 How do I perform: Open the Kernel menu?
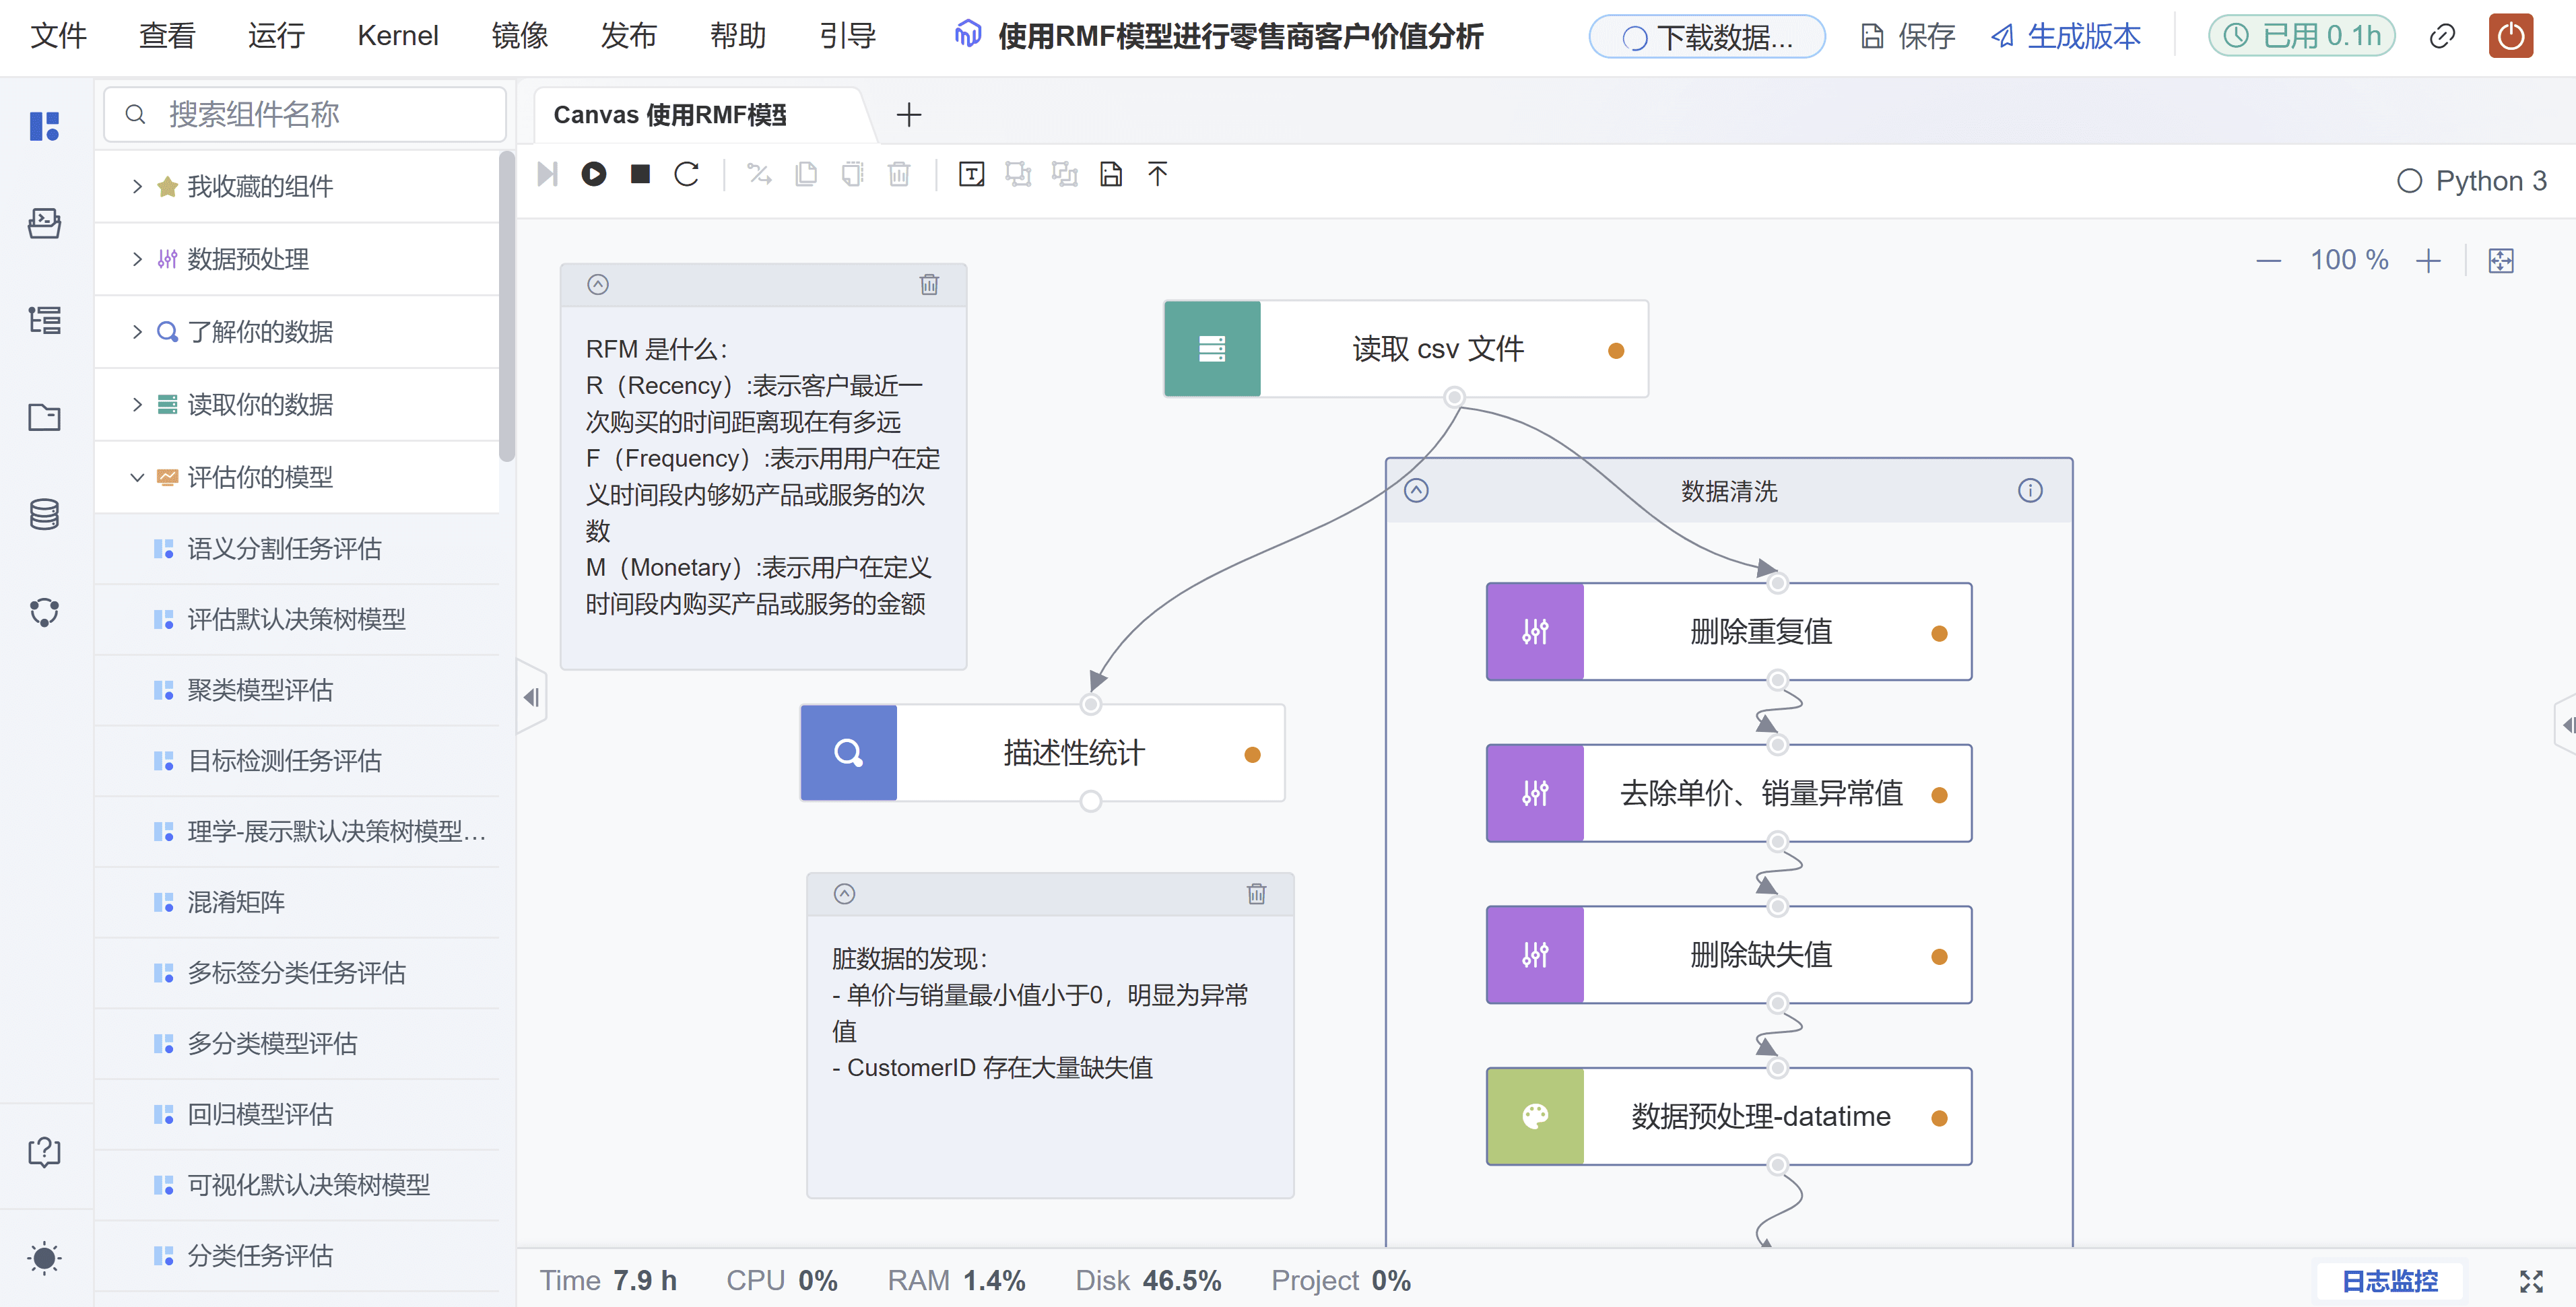[x=397, y=37]
